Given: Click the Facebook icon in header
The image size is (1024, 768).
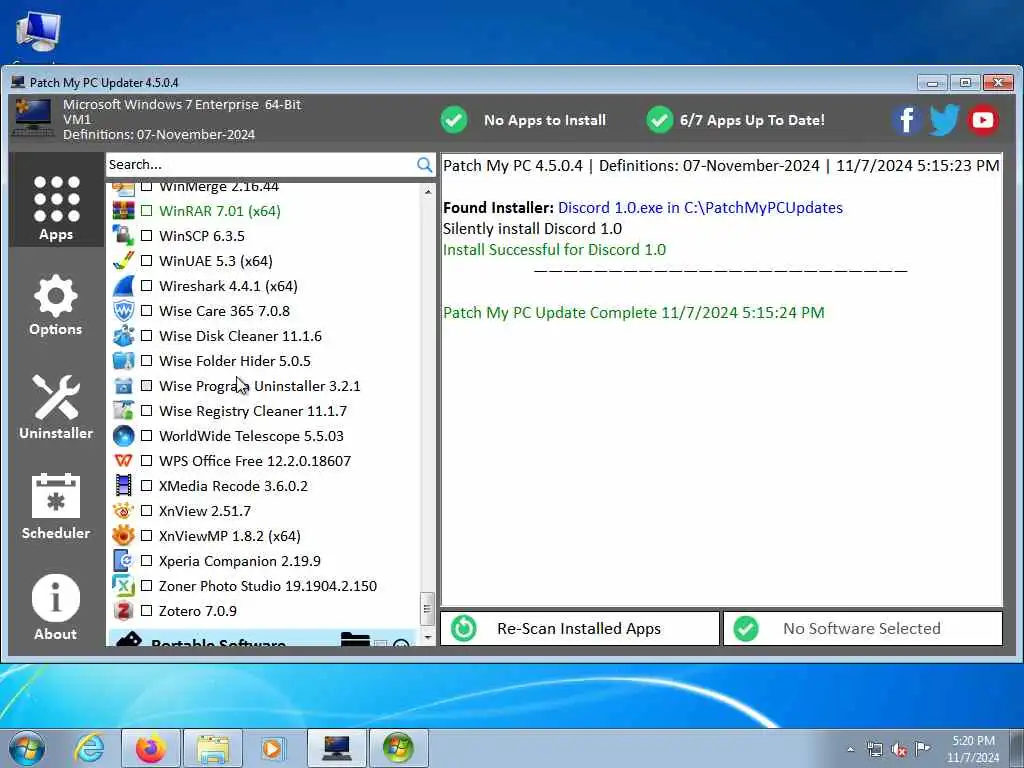Looking at the screenshot, I should tap(906, 120).
